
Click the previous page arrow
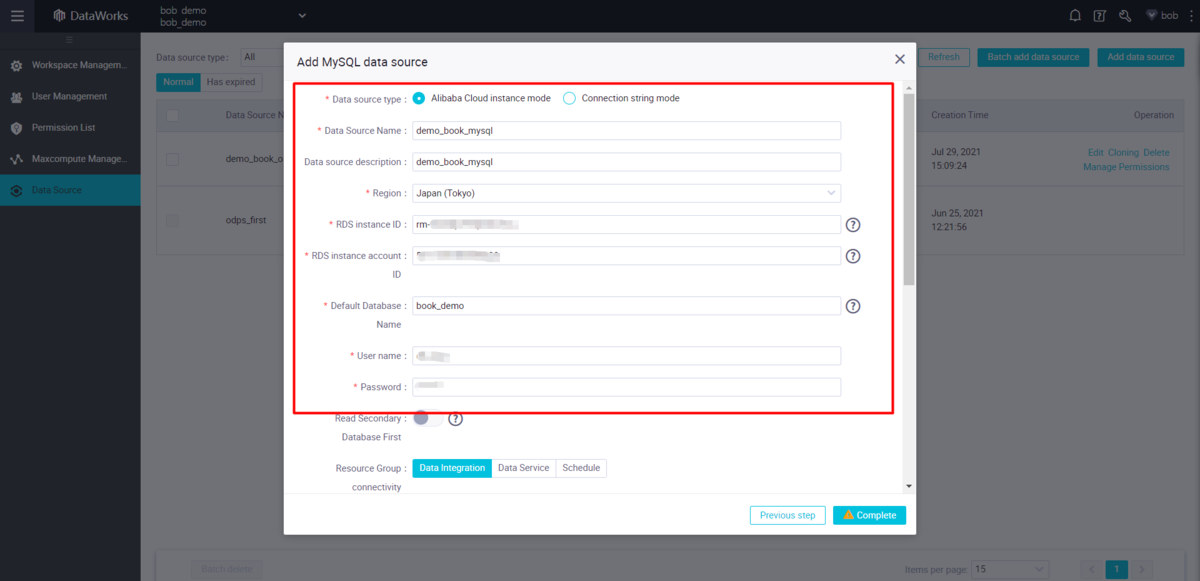coord(1090,569)
